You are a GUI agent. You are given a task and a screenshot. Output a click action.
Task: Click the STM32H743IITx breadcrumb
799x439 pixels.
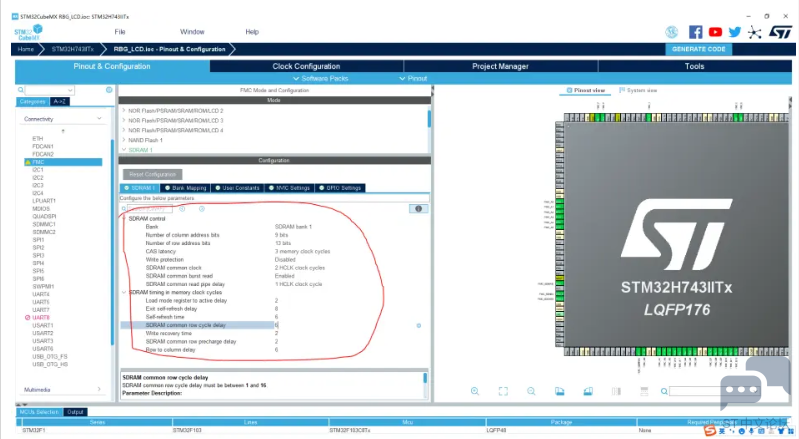(72, 49)
